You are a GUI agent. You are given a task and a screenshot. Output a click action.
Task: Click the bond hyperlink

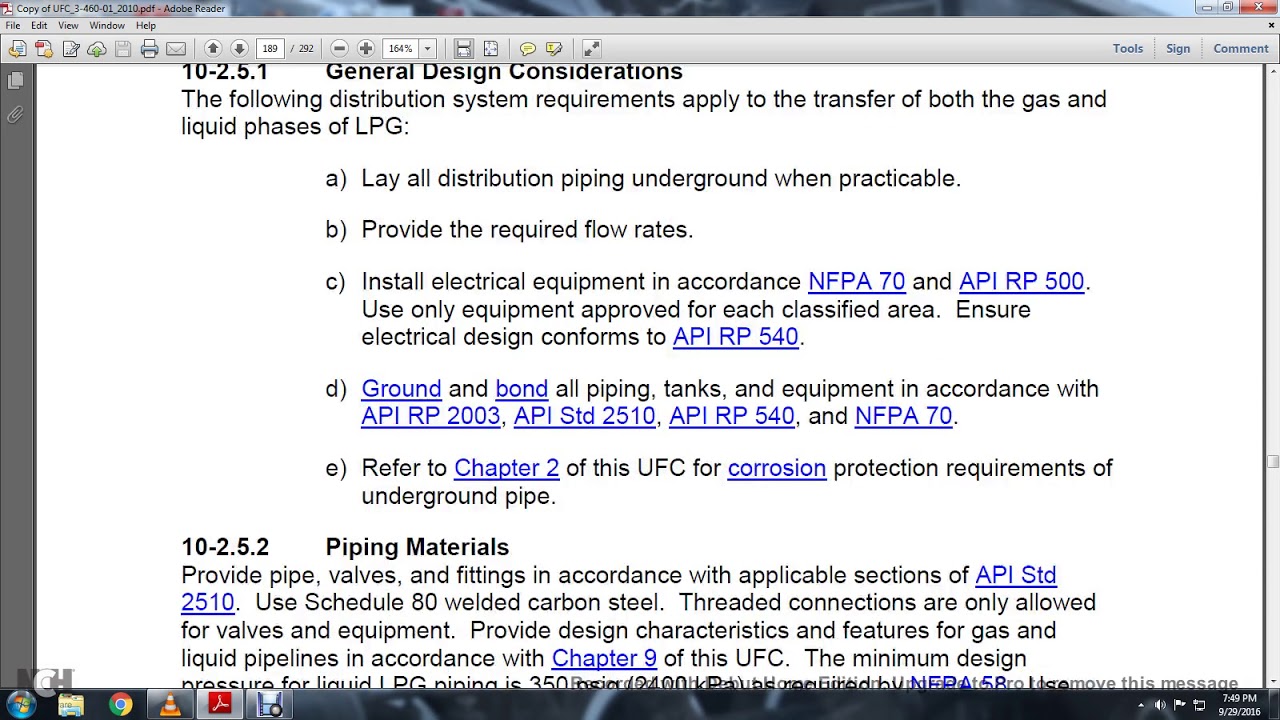[x=521, y=389]
